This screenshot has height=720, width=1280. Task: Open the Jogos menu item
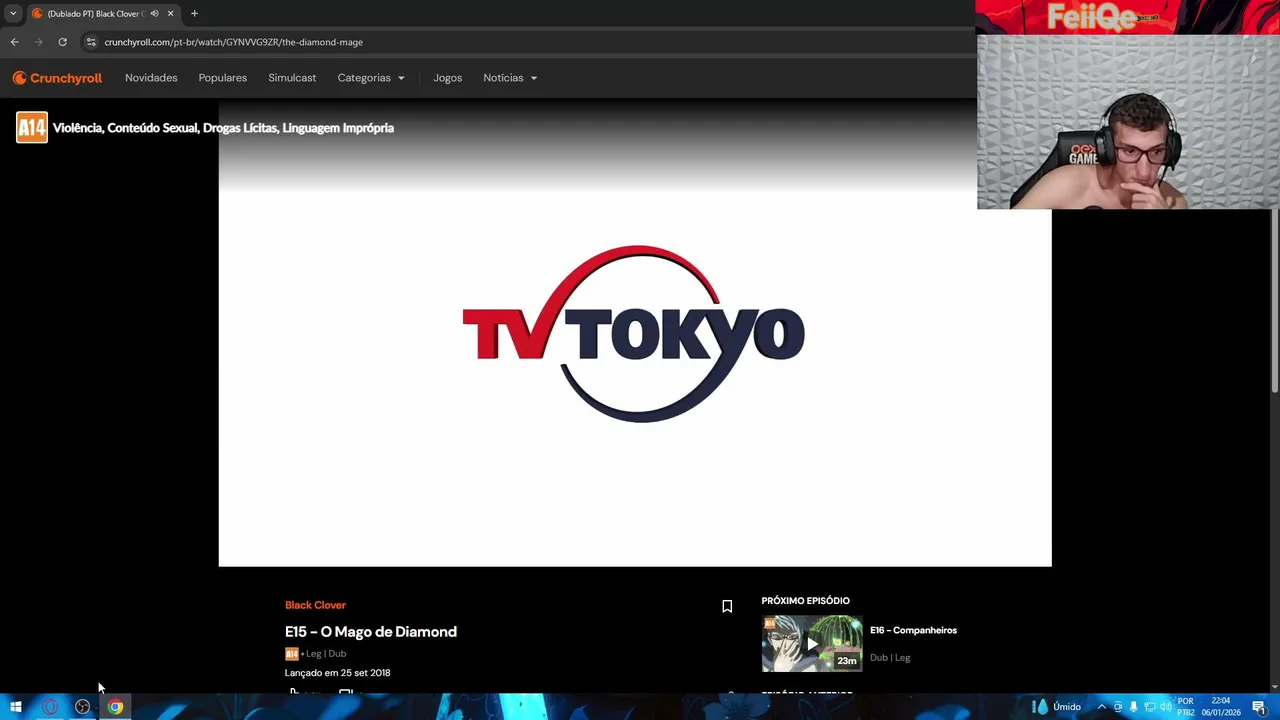pyautogui.click(x=447, y=78)
